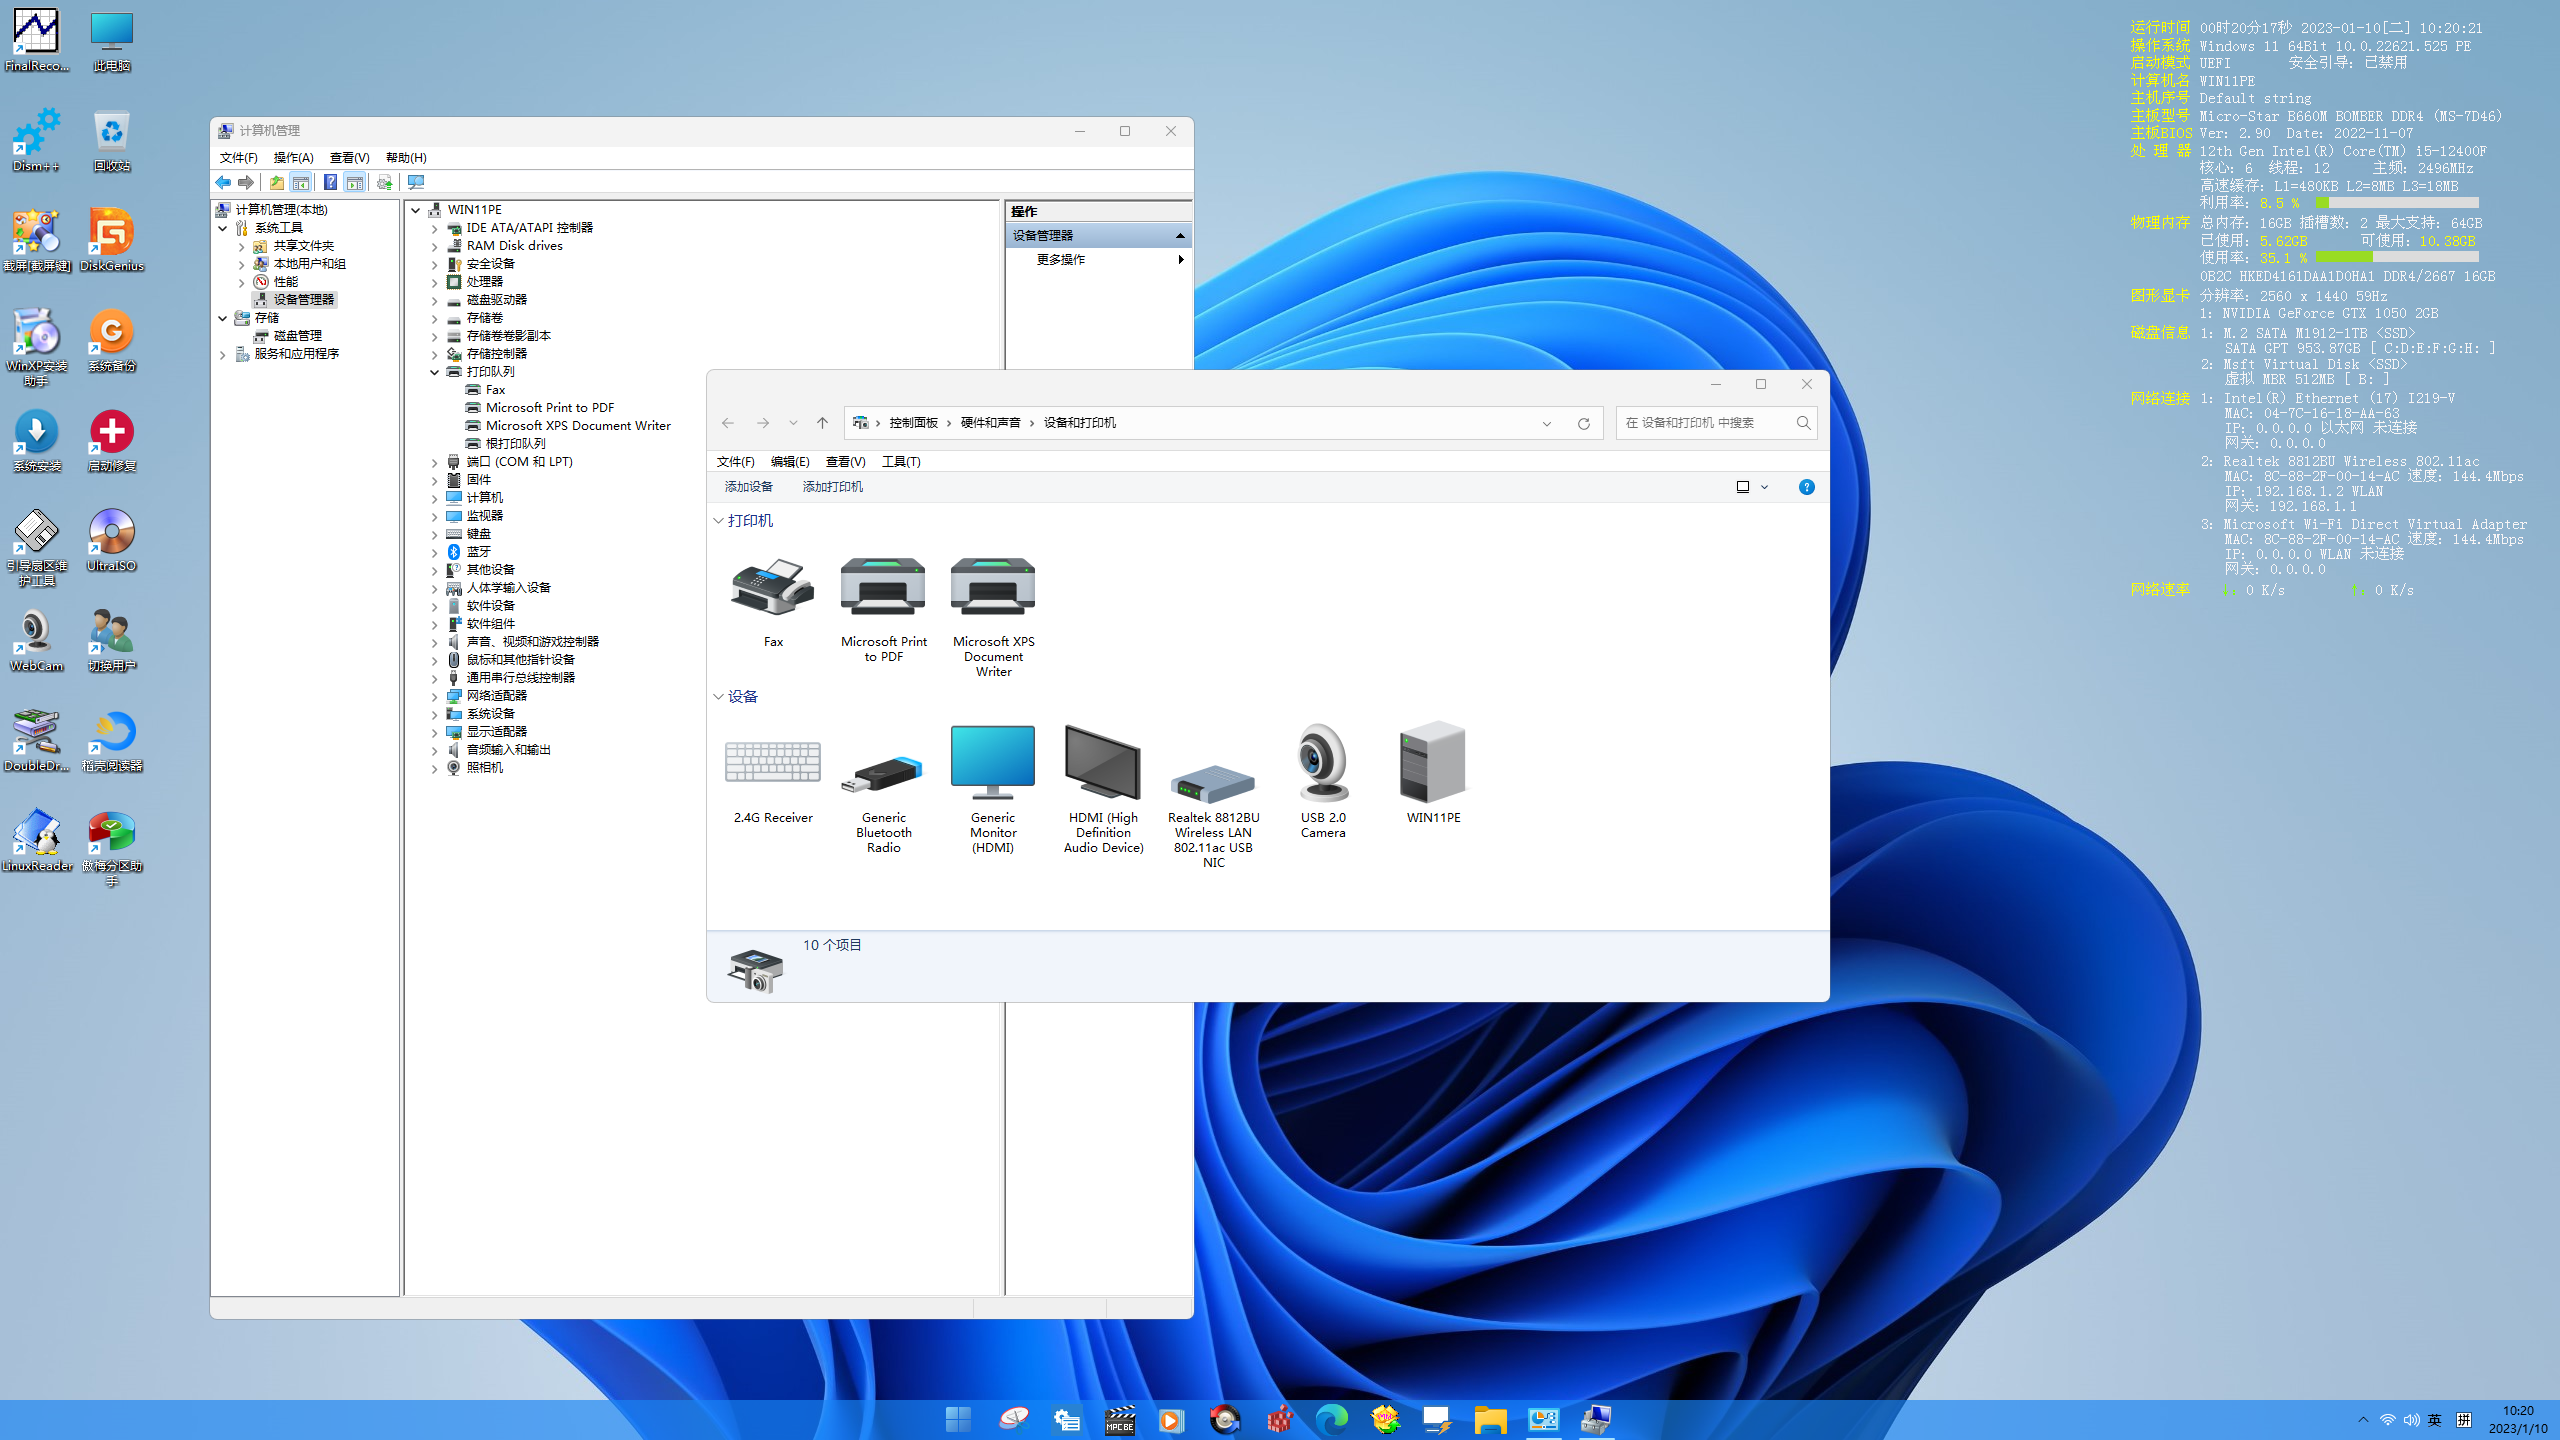2560x1440 pixels.
Task: Click scan for hardware changes monitor icon
Action: [416, 182]
